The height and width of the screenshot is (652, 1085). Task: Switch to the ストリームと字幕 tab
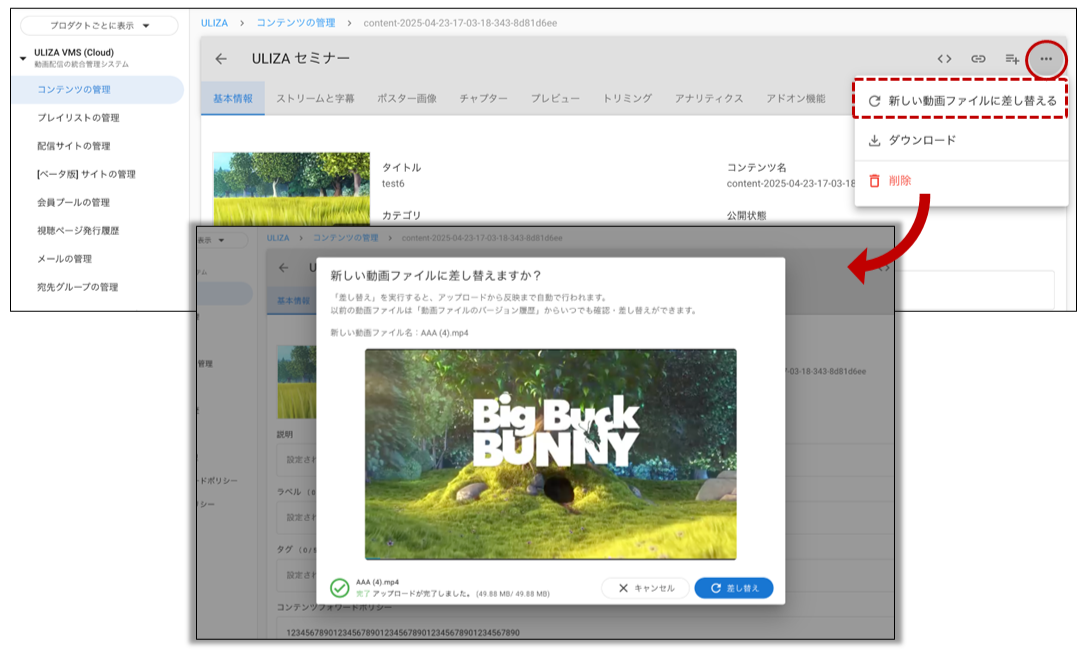click(316, 98)
